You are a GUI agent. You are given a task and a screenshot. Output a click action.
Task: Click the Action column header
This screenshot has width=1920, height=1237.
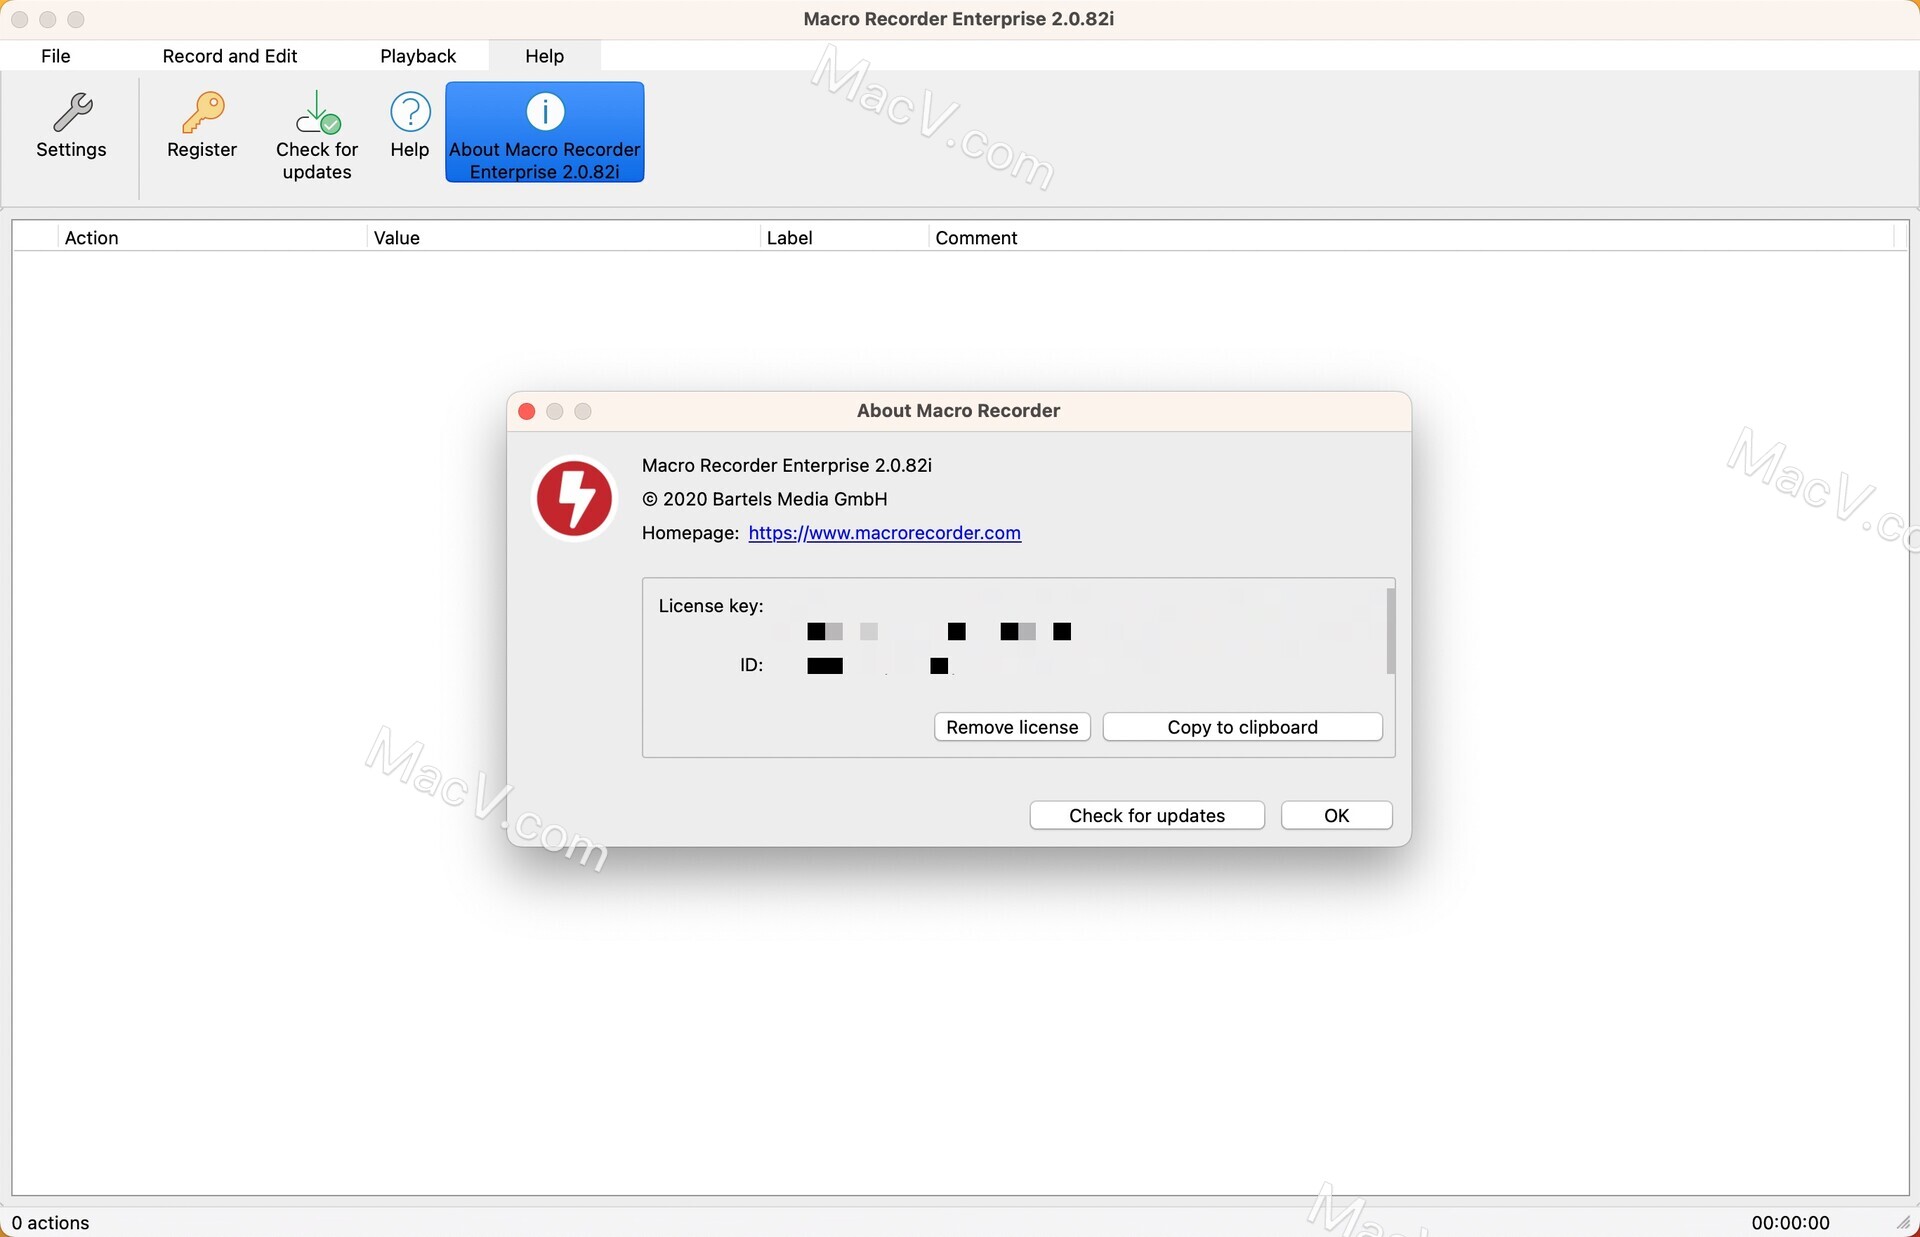(x=213, y=238)
